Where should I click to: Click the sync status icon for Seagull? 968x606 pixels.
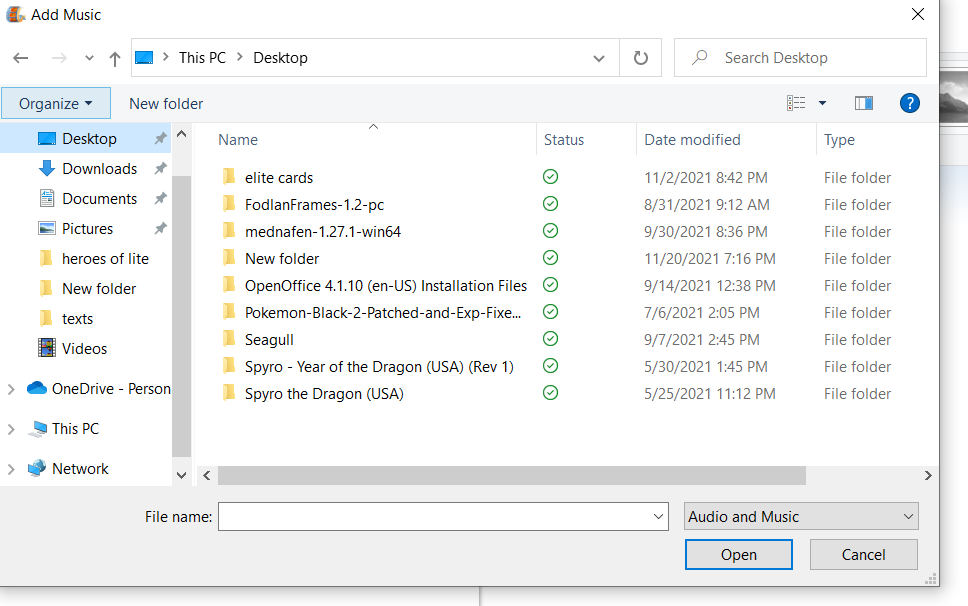(551, 339)
